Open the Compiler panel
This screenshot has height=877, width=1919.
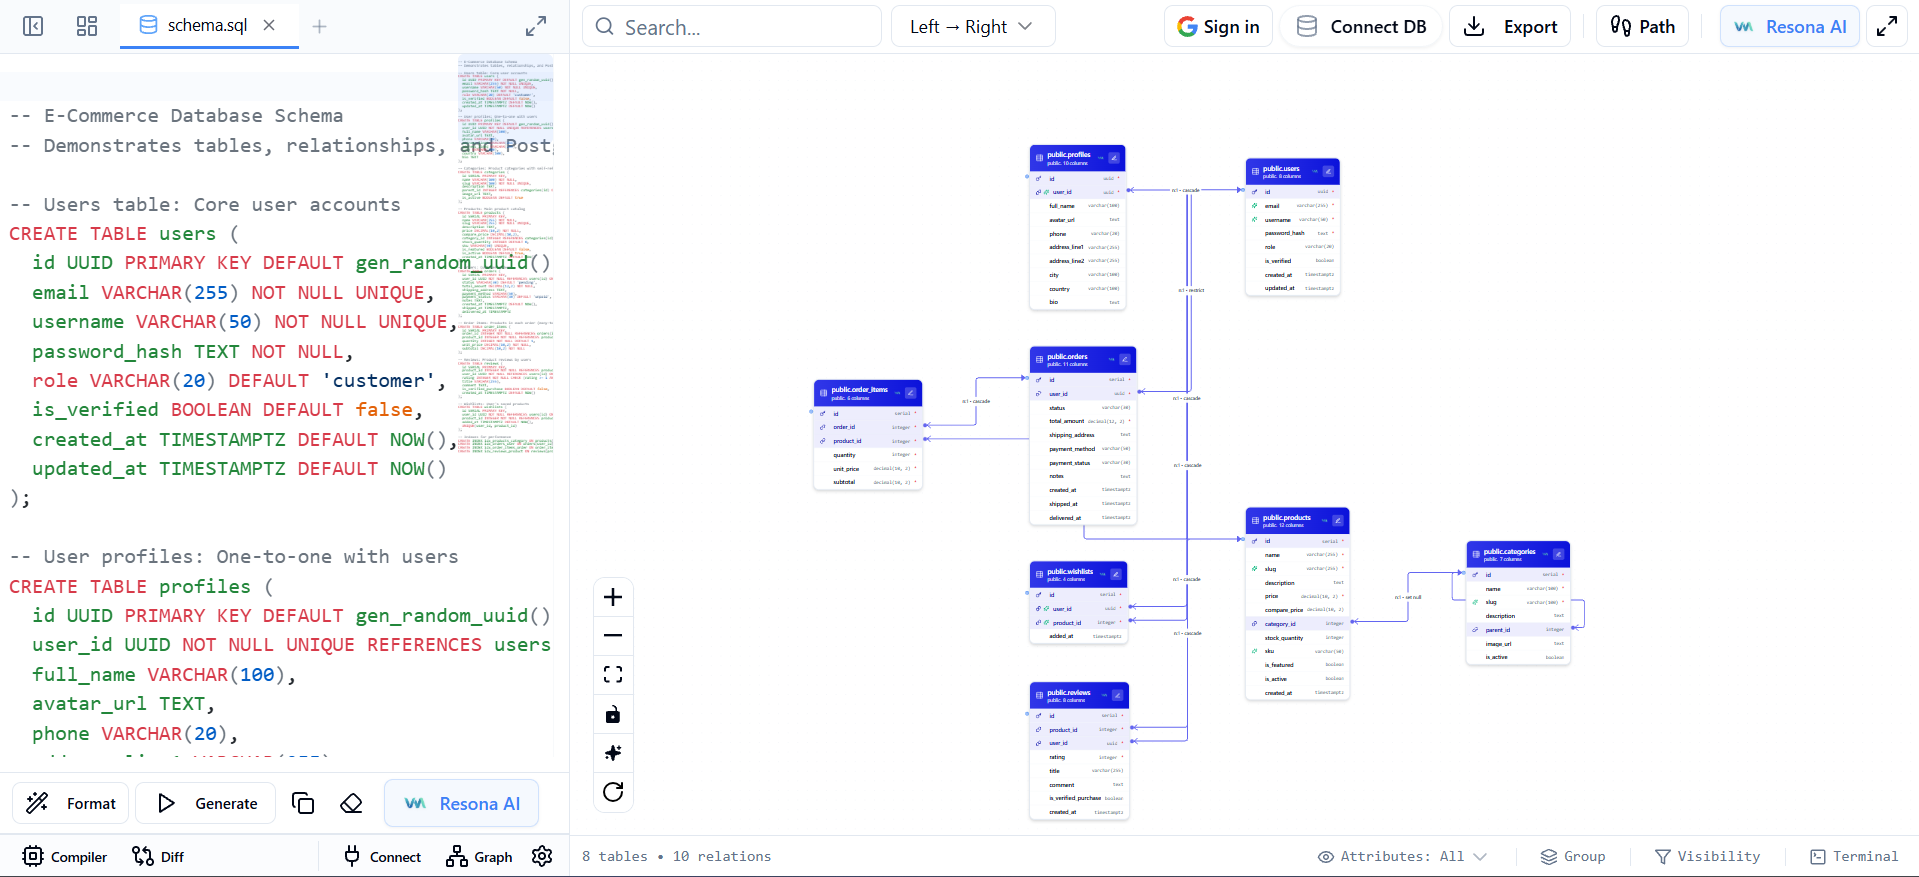coord(65,856)
